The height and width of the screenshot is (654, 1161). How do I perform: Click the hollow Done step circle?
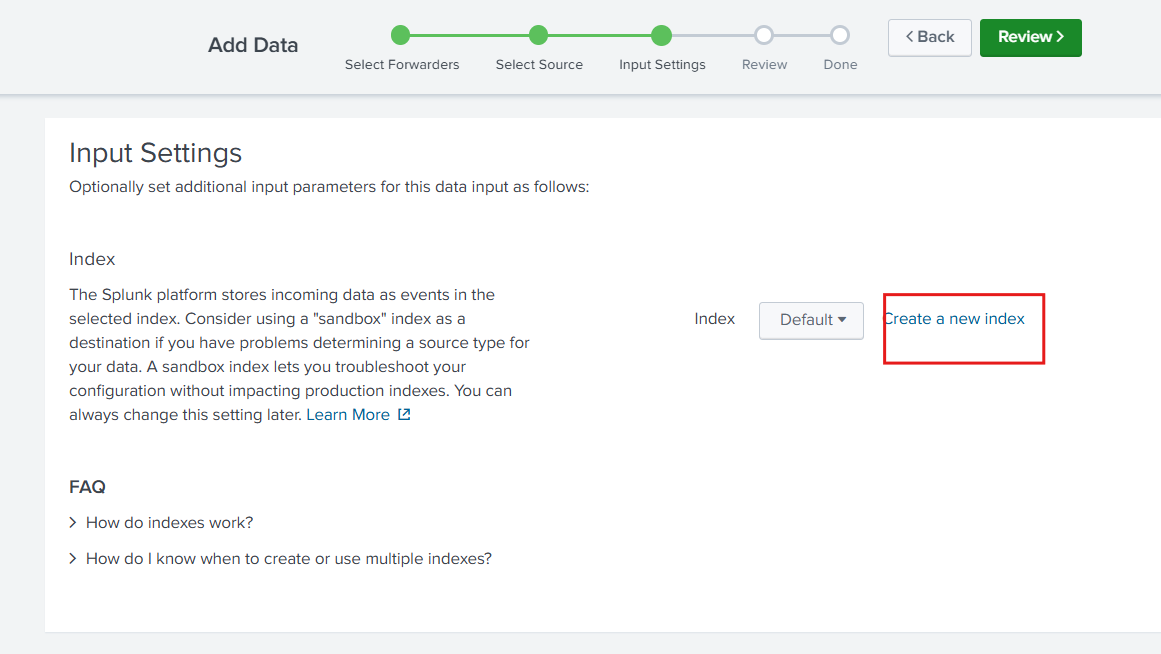point(840,36)
